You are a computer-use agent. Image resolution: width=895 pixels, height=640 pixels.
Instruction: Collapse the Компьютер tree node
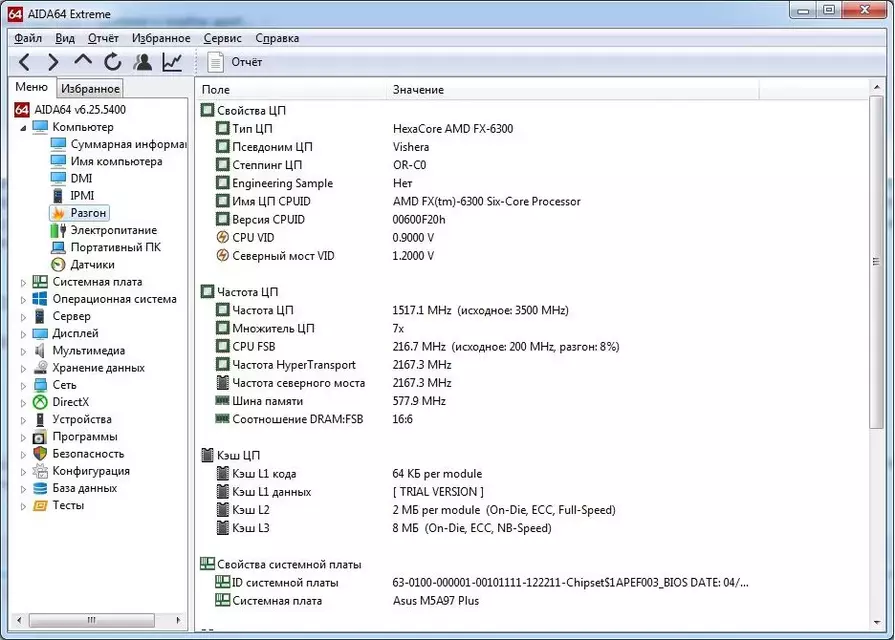(23, 127)
